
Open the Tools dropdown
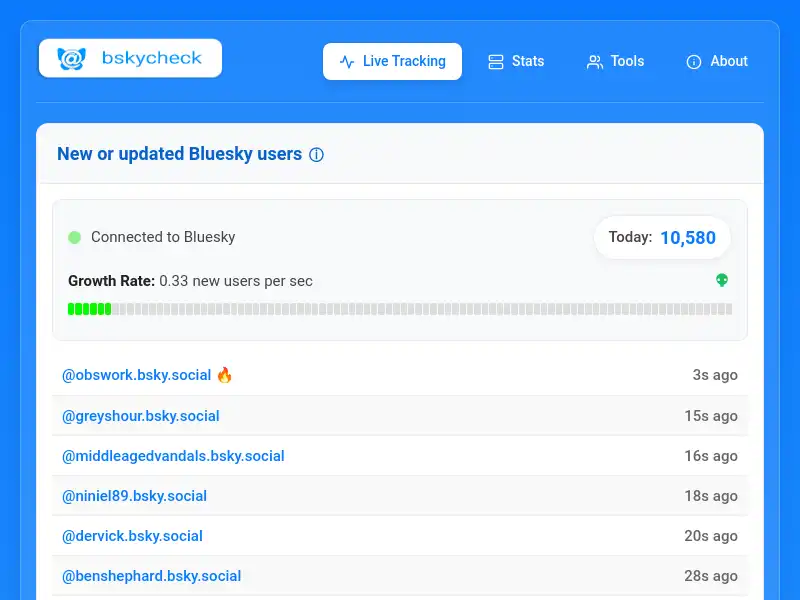[615, 61]
